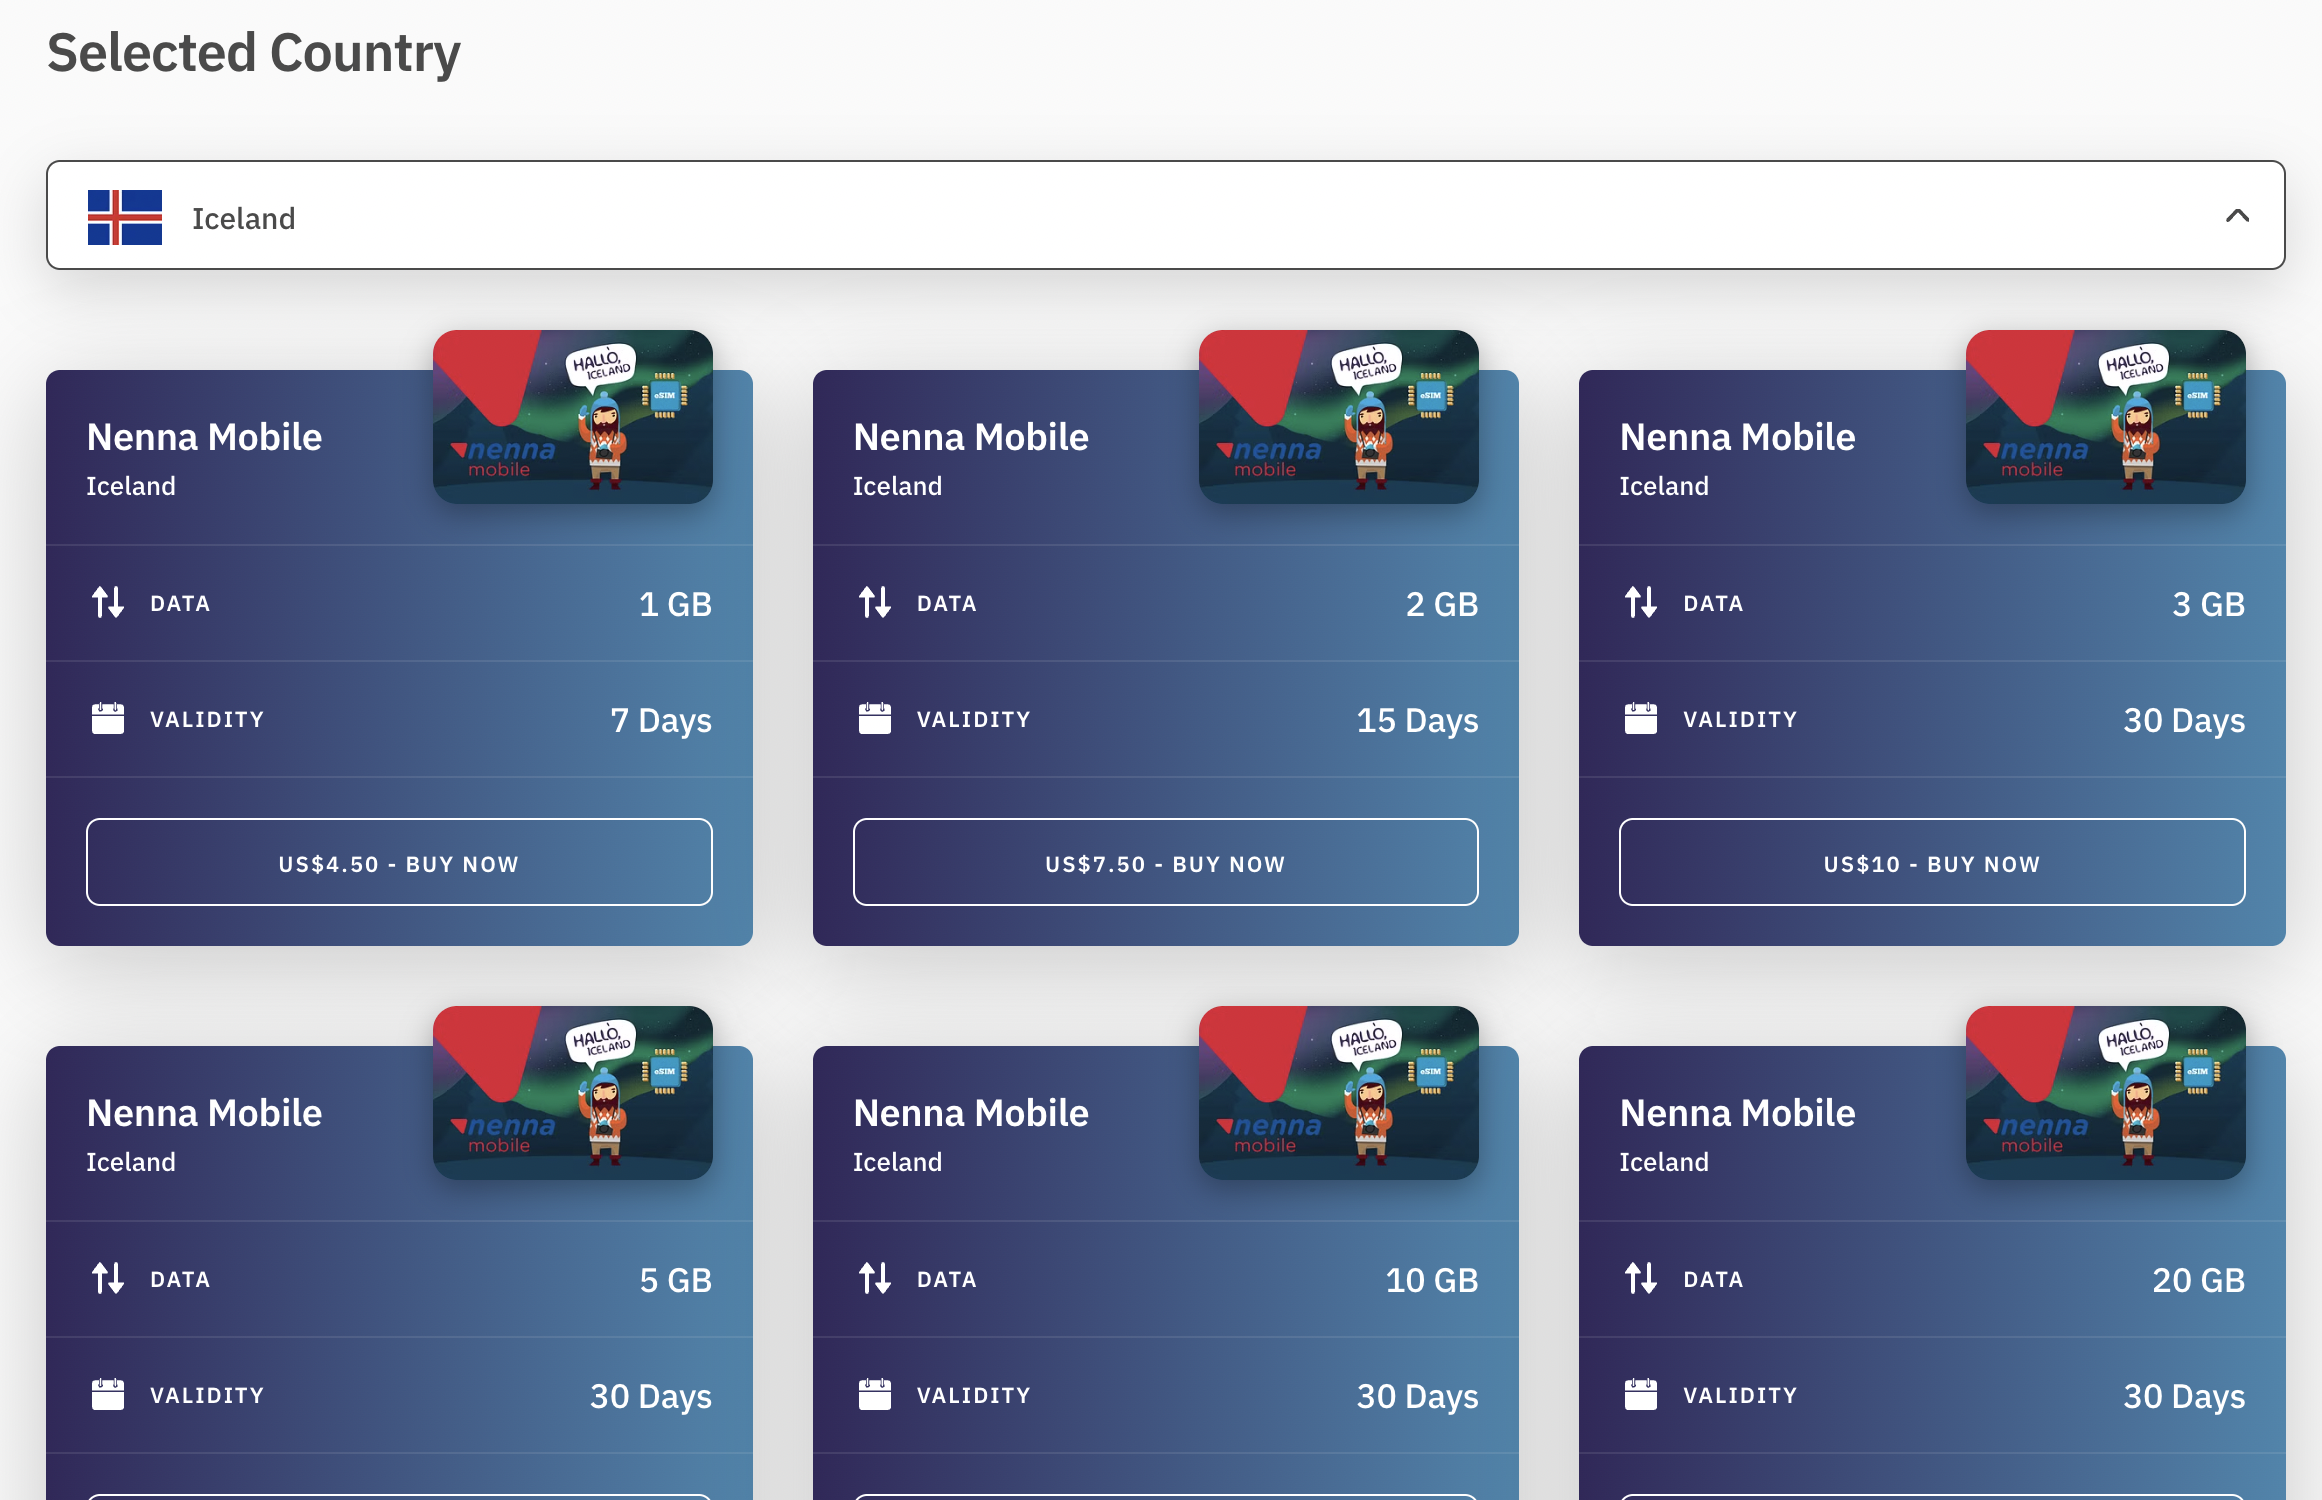2322x1500 pixels.
Task: Click 'Nenna Mobile' title on 1 GB card
Action: coord(204,437)
